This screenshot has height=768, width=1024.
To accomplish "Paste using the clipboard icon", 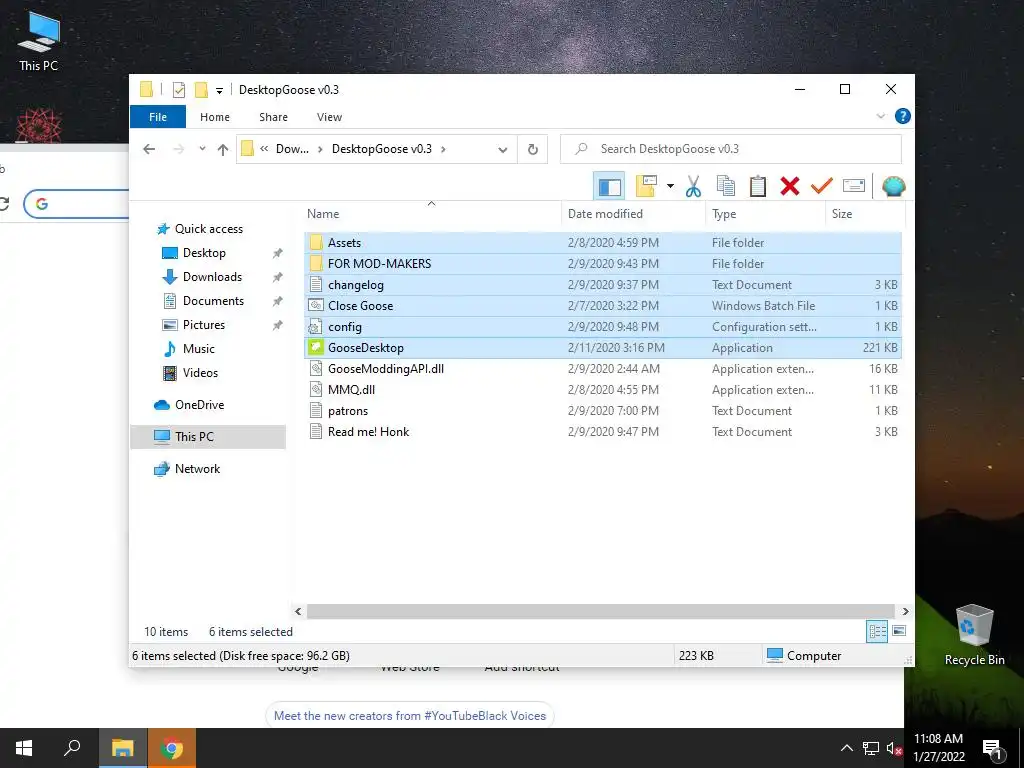I will click(758, 187).
